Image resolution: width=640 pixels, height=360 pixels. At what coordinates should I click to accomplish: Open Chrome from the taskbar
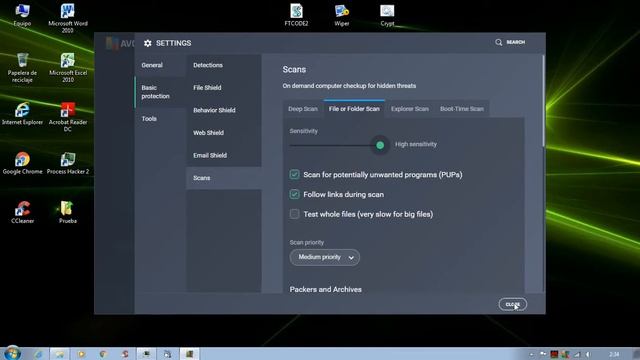click(103, 354)
